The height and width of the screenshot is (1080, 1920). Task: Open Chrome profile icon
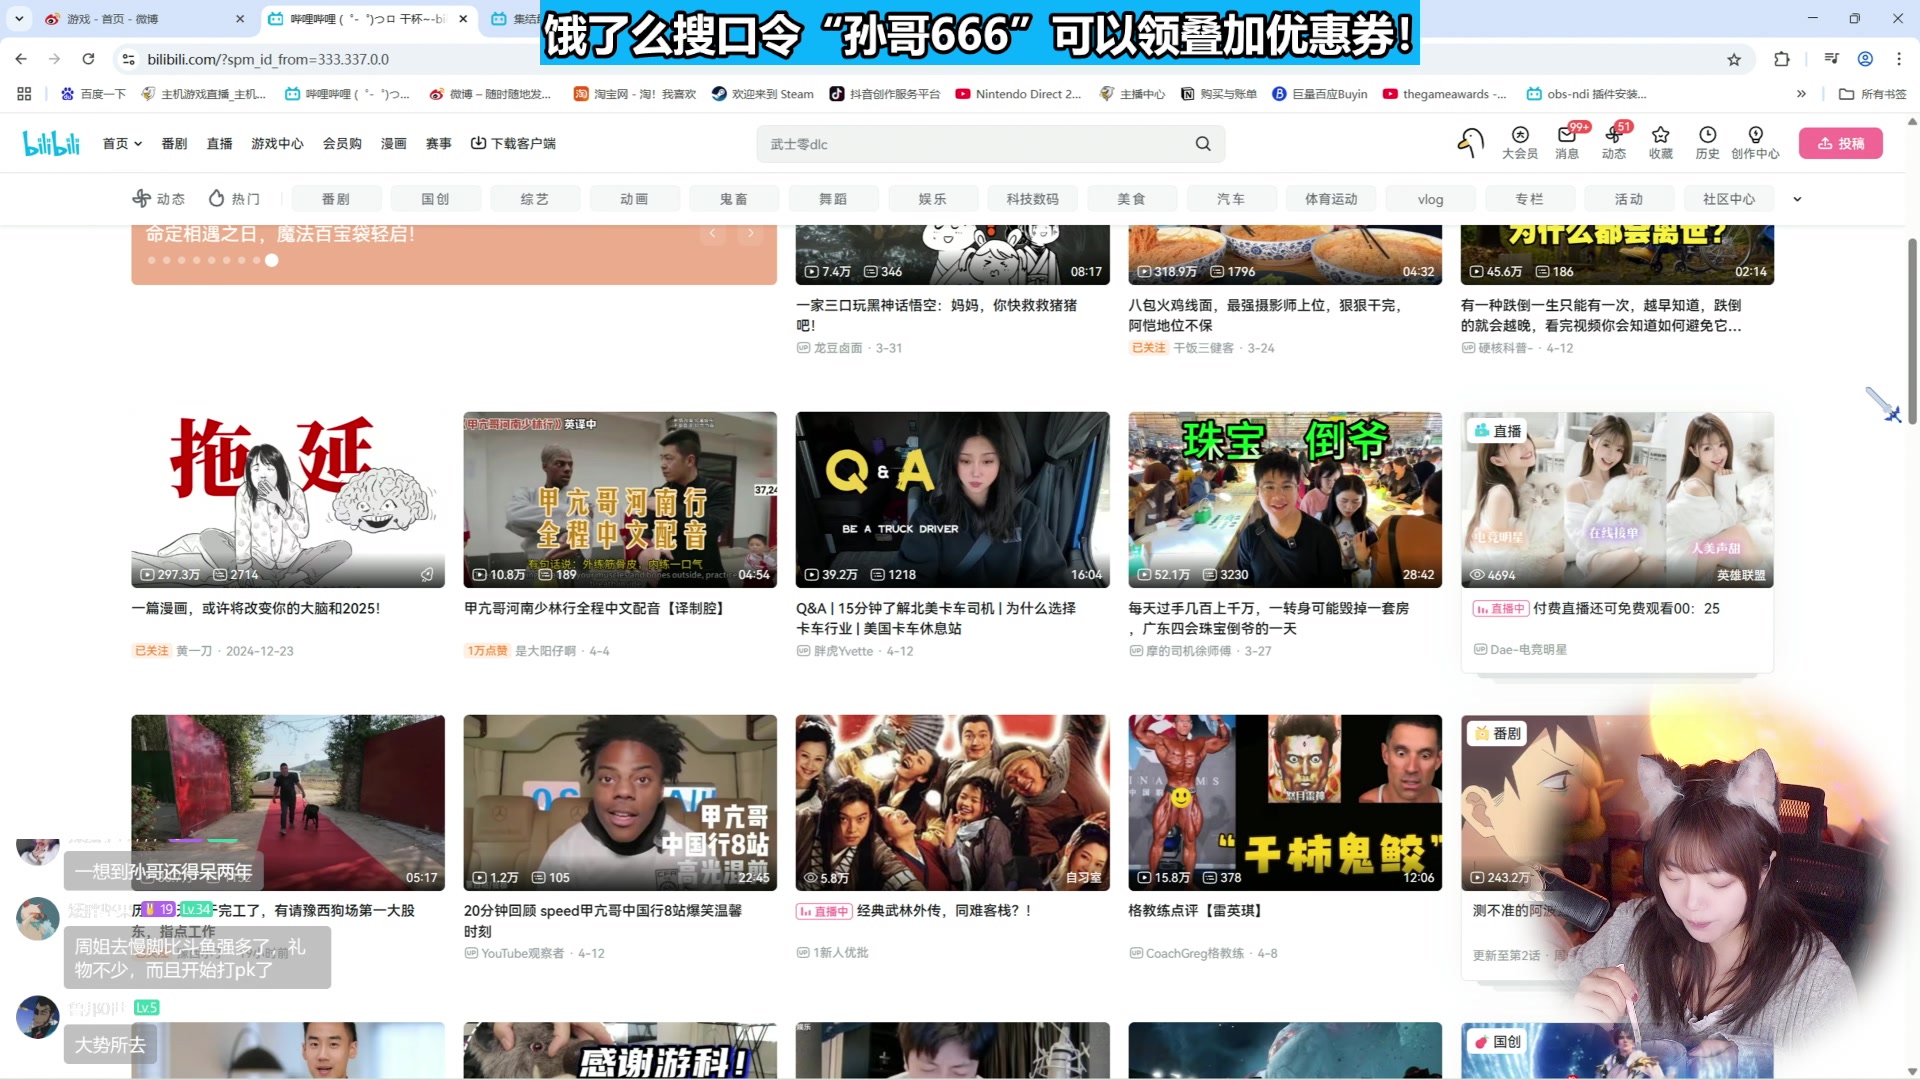coord(1865,59)
